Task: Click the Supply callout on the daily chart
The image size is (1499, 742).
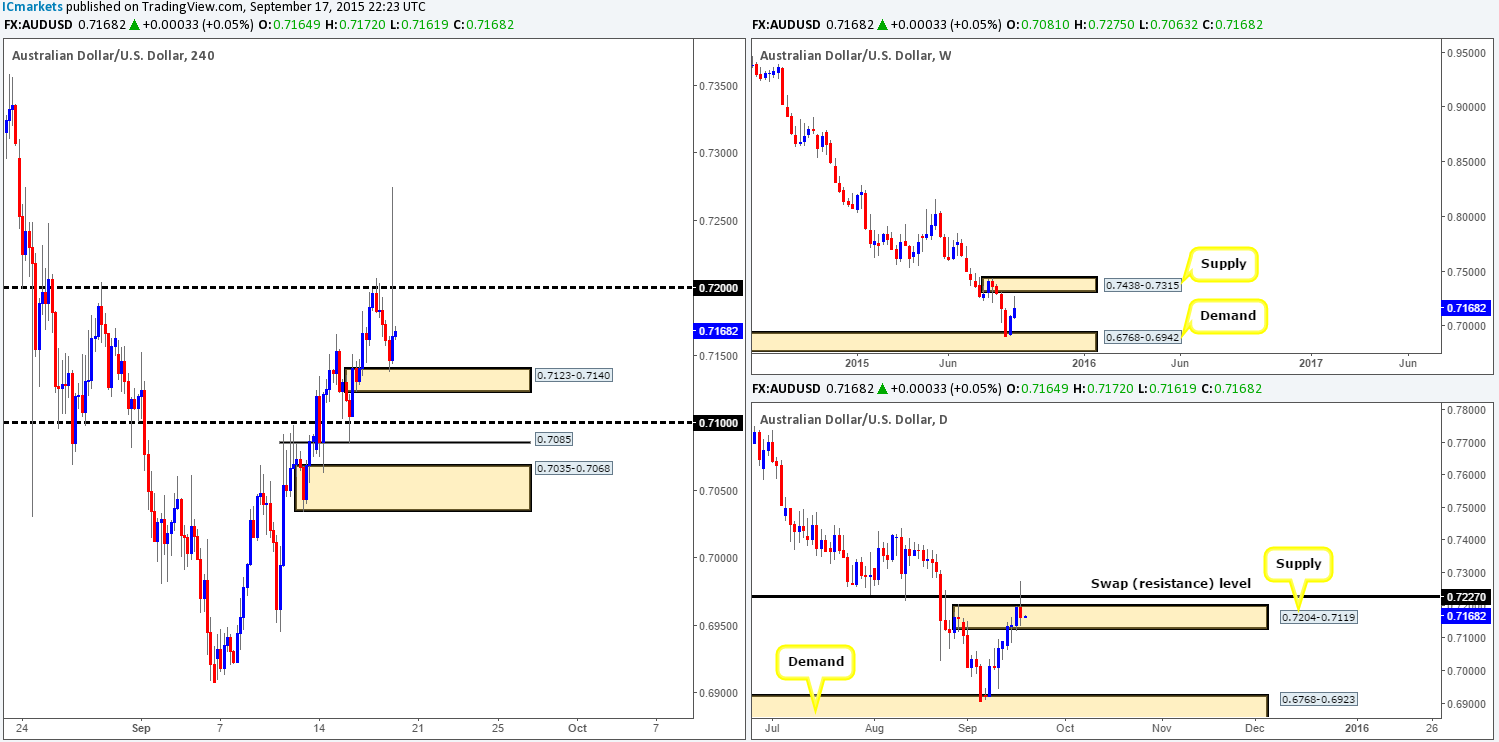Action: point(1298,564)
